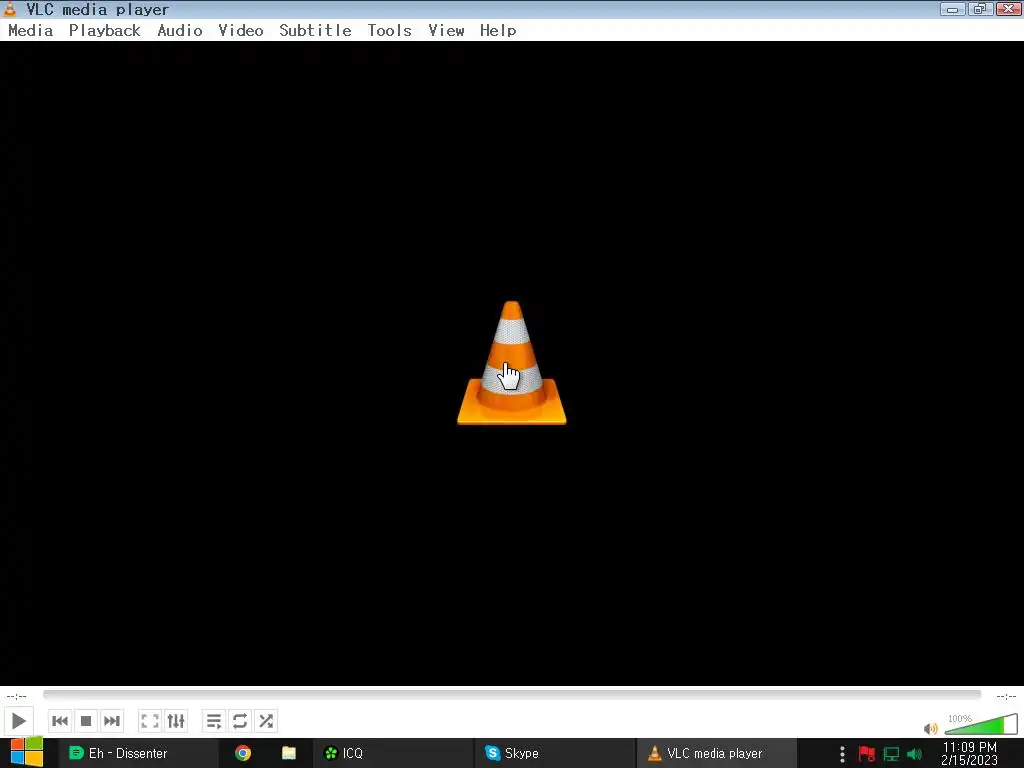Open the Playback menu

click(104, 31)
